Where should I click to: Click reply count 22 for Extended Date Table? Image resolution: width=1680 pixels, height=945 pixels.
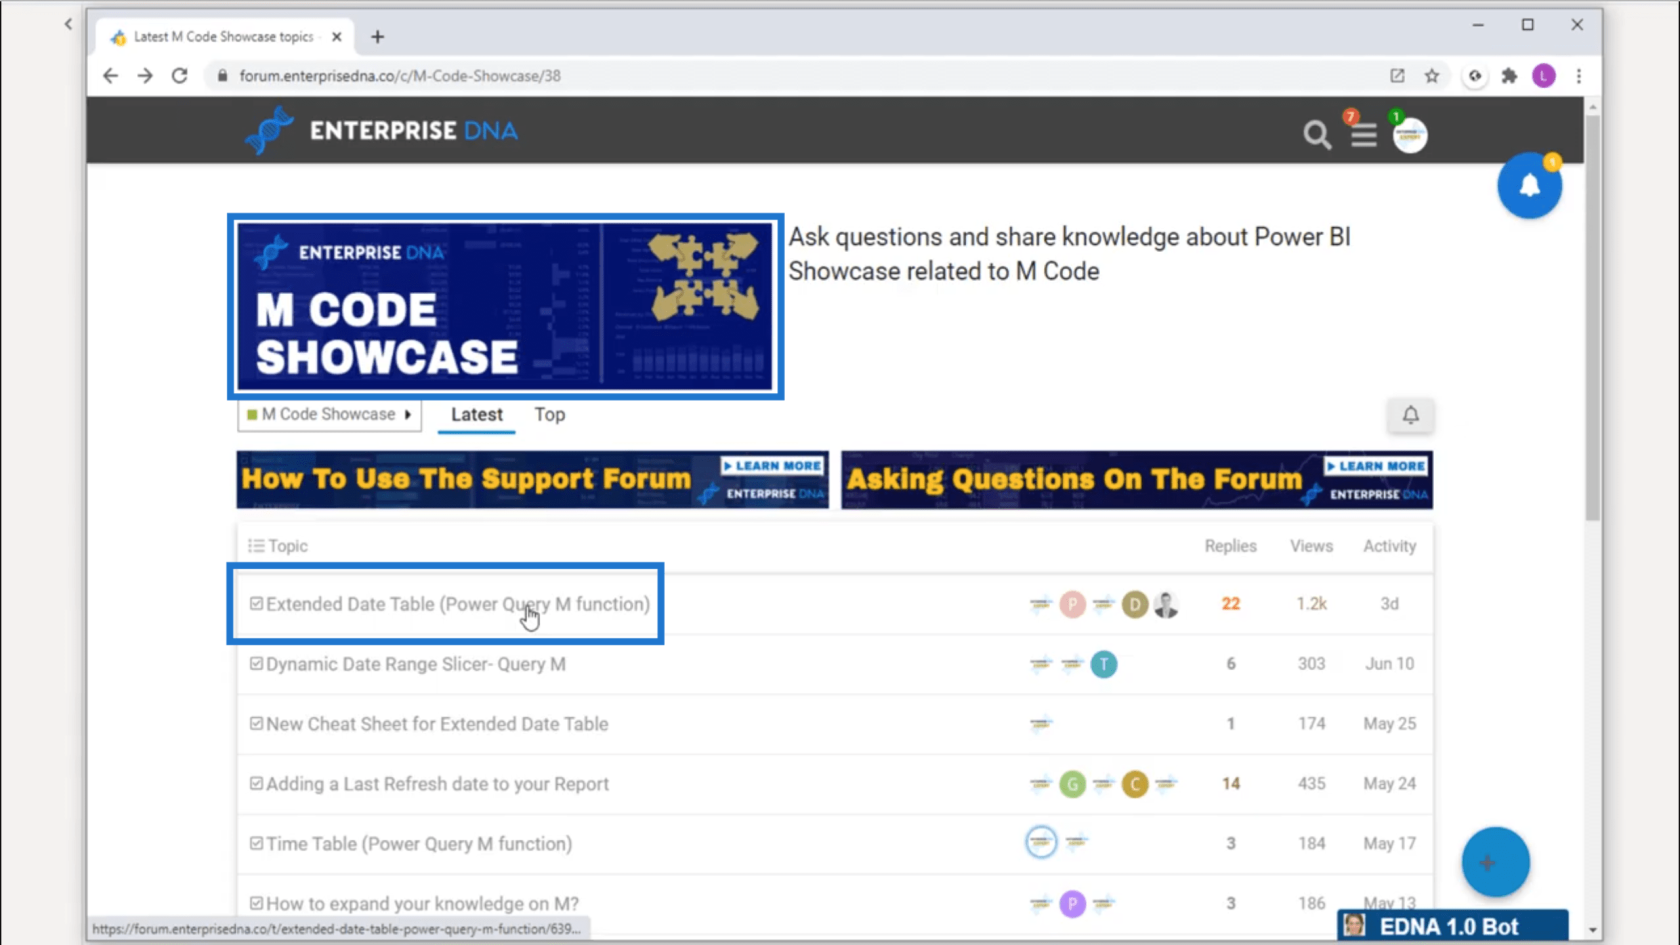pyautogui.click(x=1230, y=604)
